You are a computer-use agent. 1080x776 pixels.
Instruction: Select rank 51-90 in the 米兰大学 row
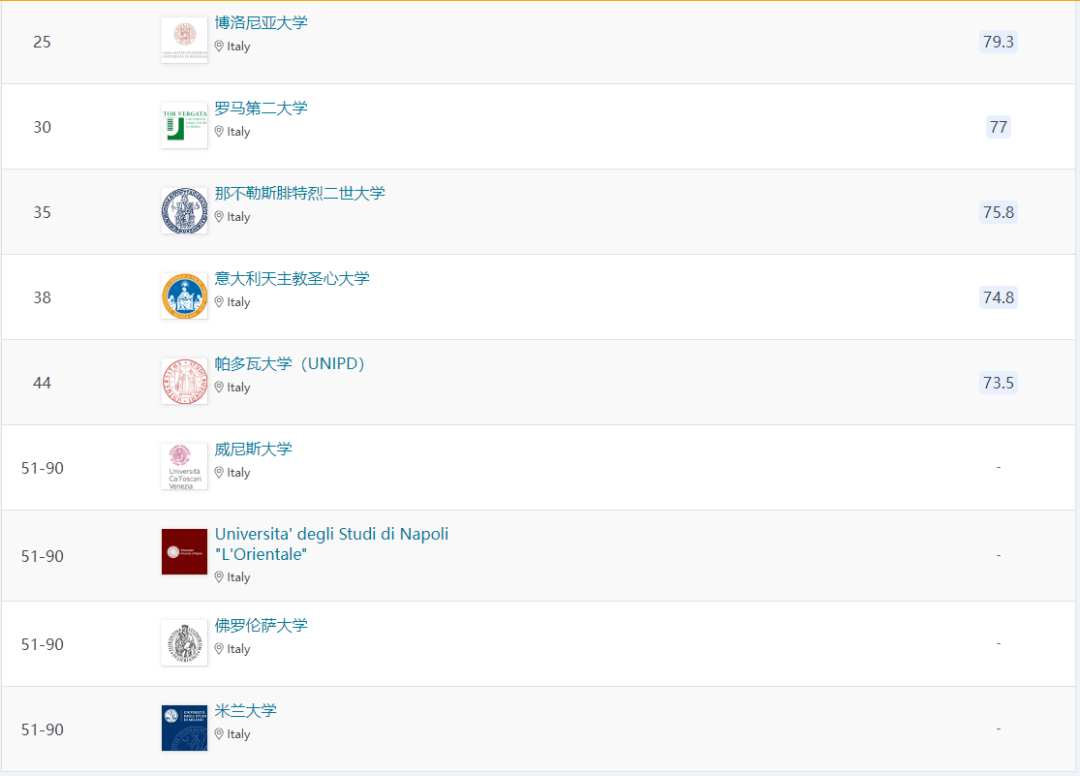(x=42, y=730)
